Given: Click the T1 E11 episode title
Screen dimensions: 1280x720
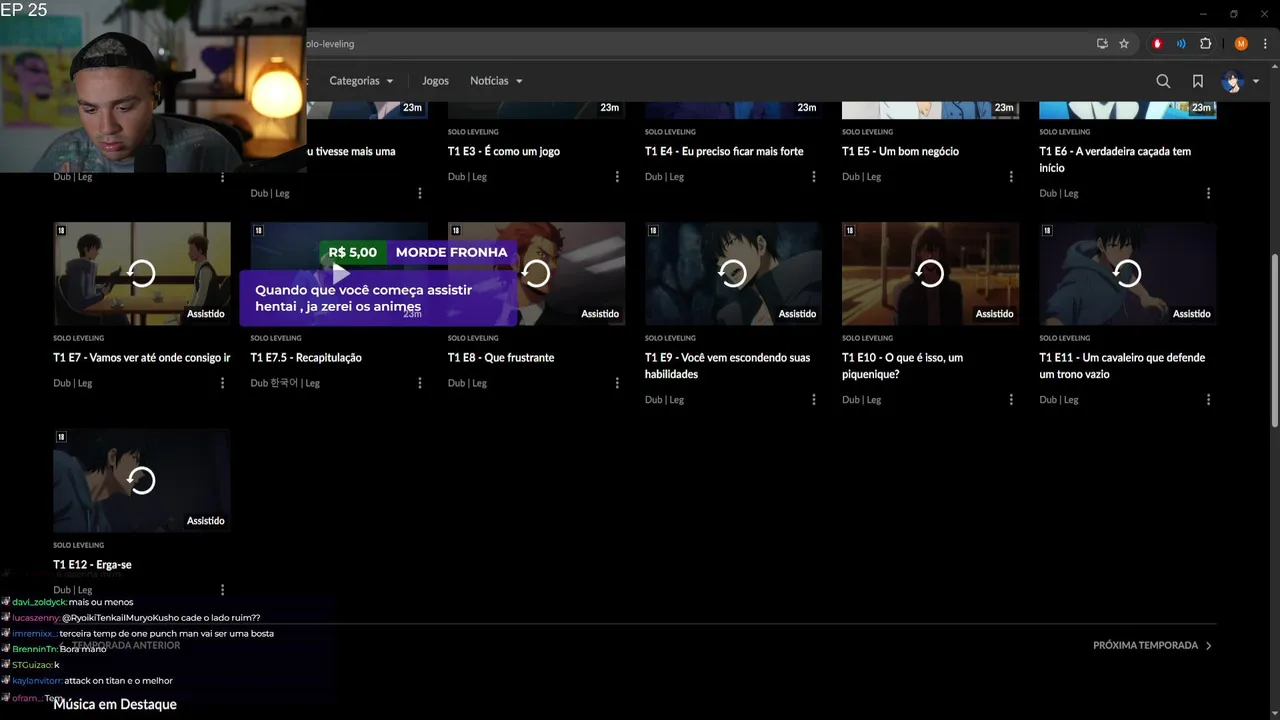Looking at the screenshot, I should 1122,366.
